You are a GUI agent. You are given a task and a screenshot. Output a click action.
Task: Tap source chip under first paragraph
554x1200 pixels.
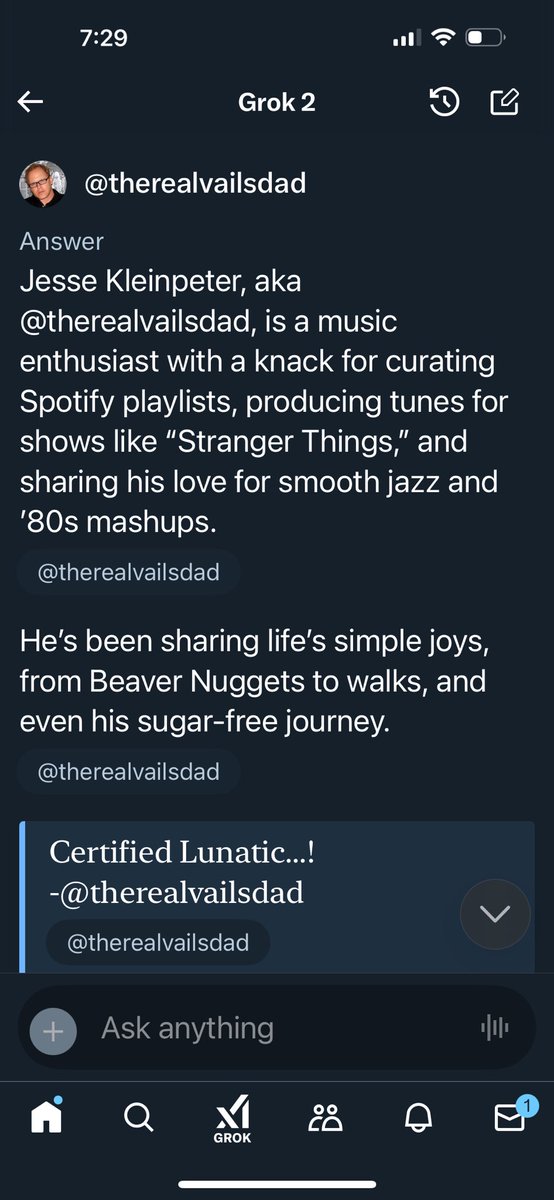tap(128, 573)
